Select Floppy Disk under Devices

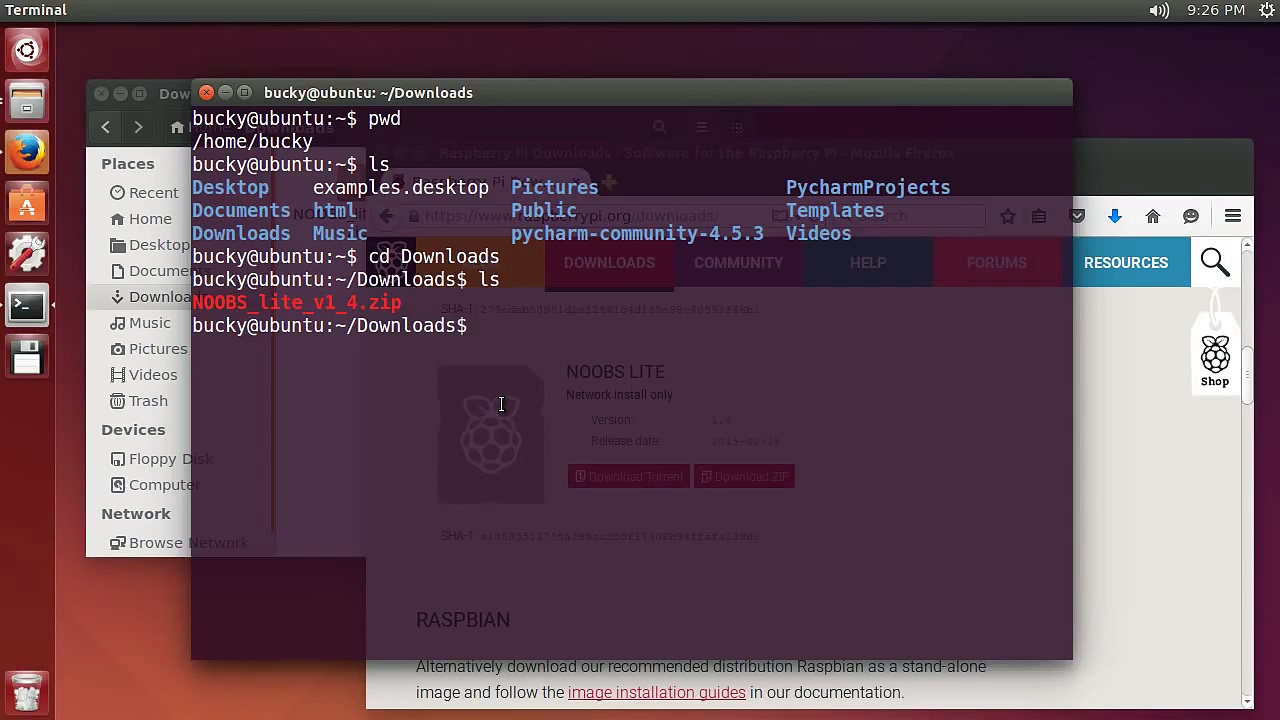click(x=160, y=459)
